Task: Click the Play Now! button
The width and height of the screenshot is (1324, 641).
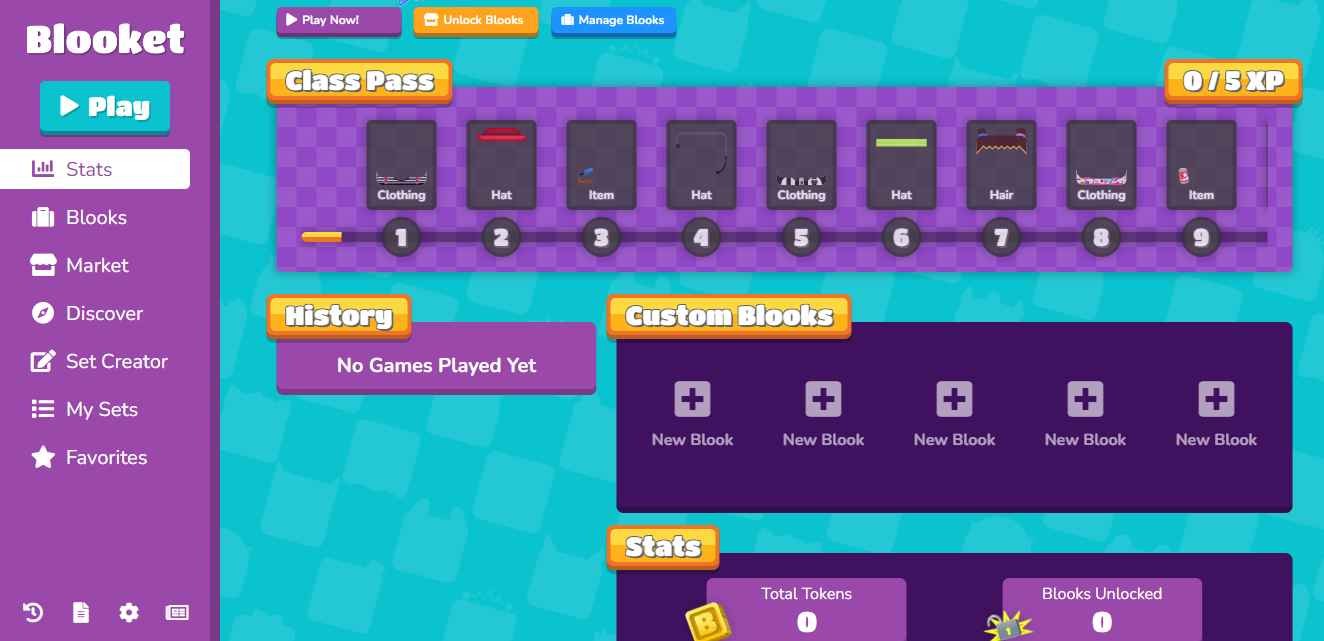Action: [x=338, y=20]
